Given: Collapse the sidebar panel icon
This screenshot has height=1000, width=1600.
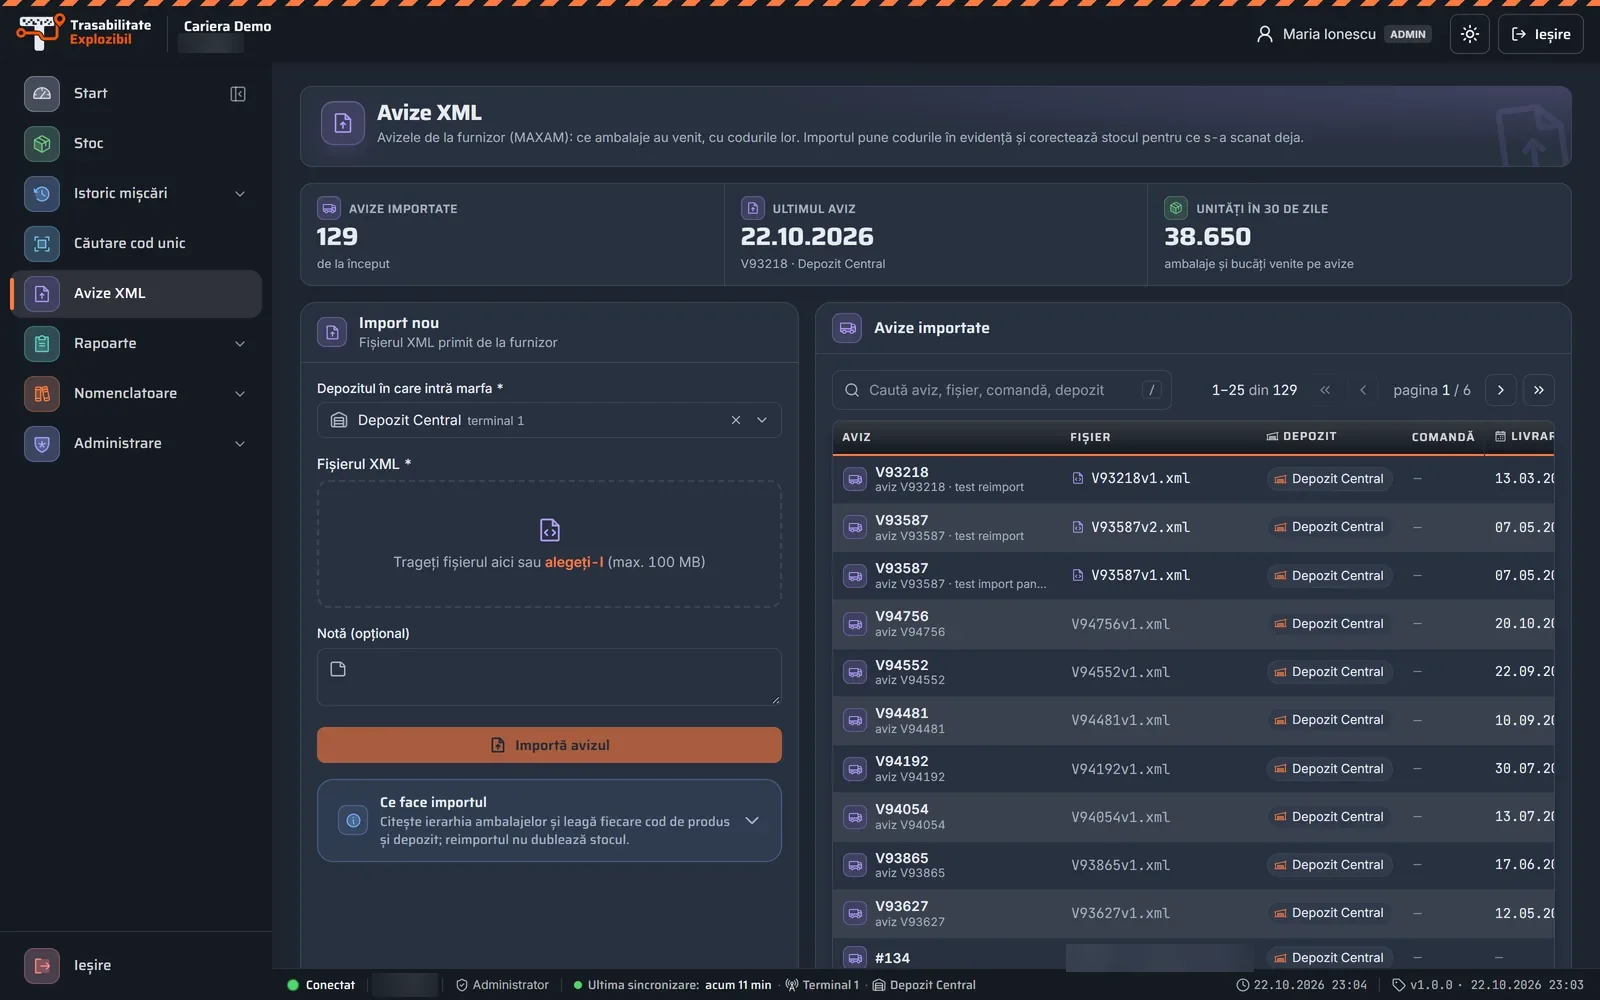Looking at the screenshot, I should tap(238, 94).
